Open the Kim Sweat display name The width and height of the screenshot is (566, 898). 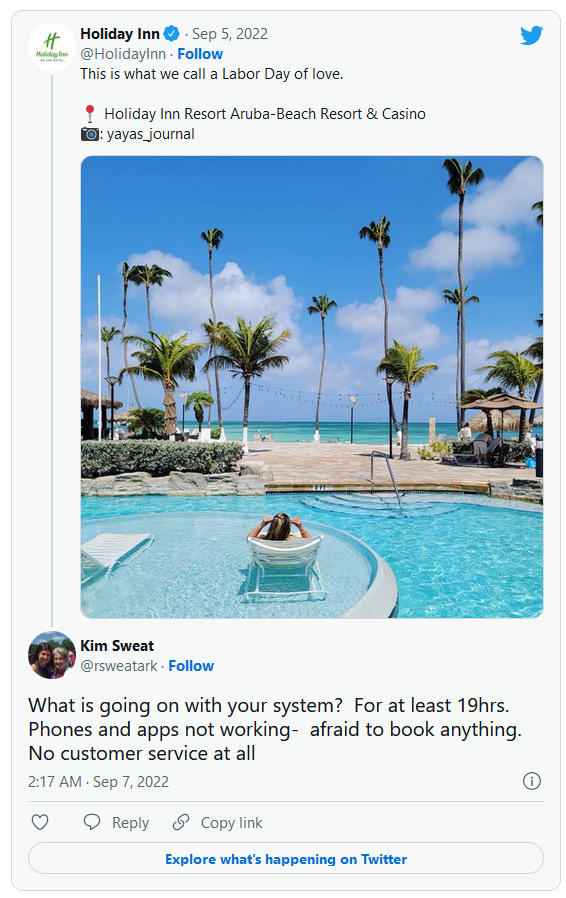pos(117,645)
